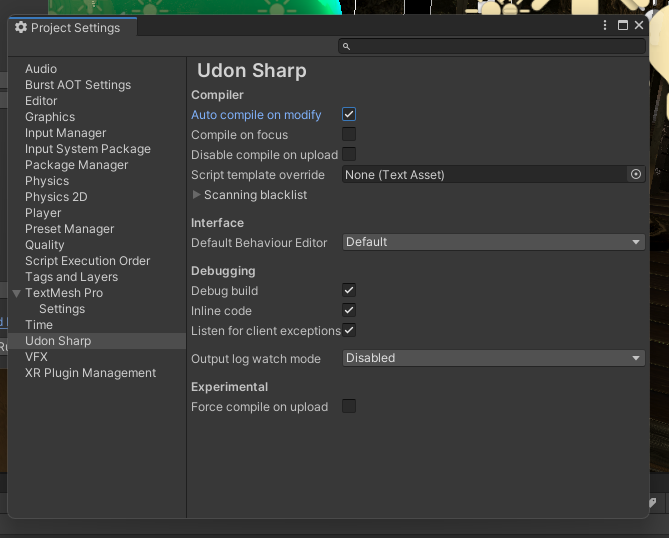
Task: Select Package Manager settings
Action: pyautogui.click(x=77, y=165)
